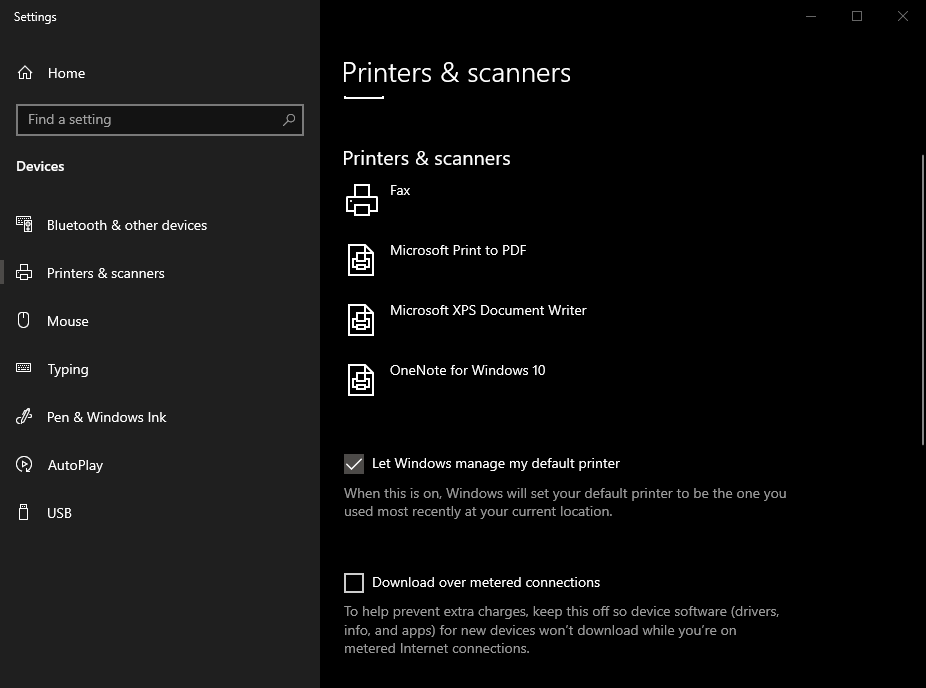This screenshot has height=688, width=926.
Task: Click the Bluetooth & other devices icon
Action: tap(25, 225)
